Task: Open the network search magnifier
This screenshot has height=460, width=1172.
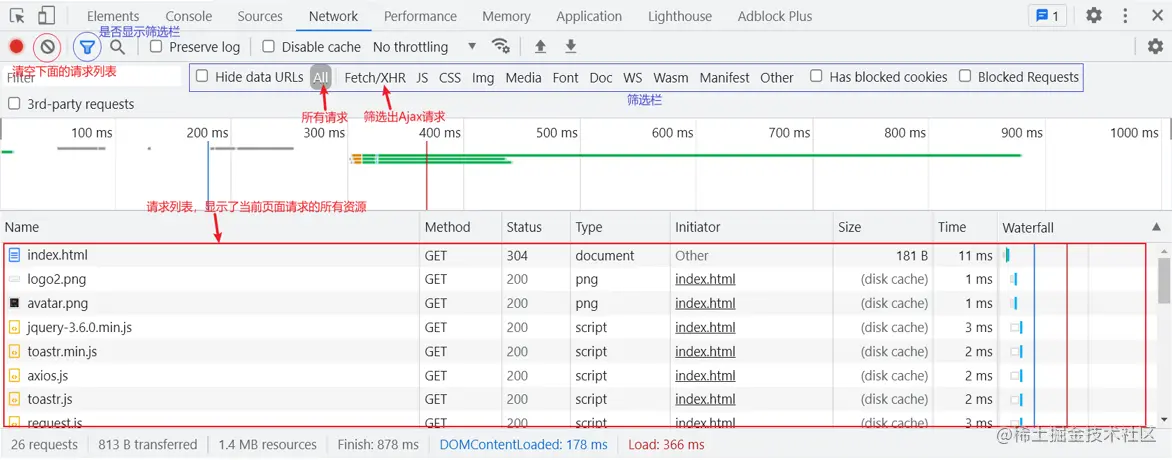Action: [x=118, y=47]
